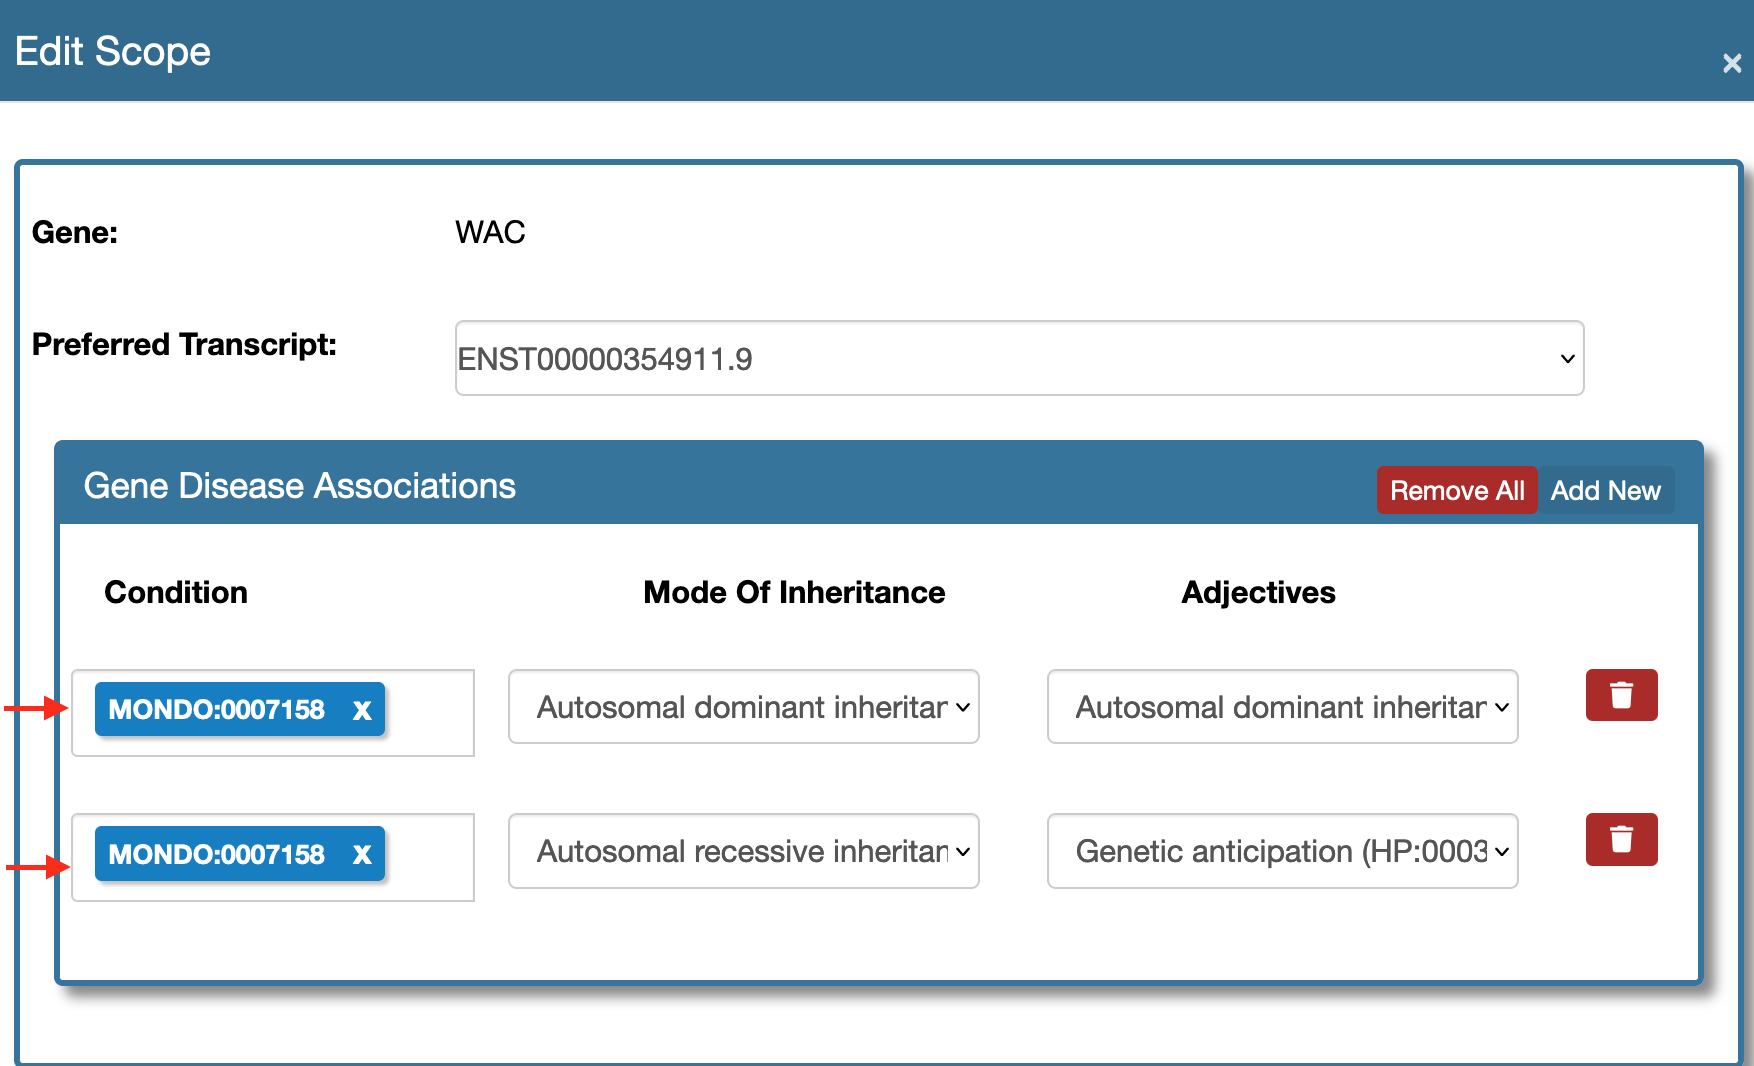
Task: Click the Mode Of Inheritance column header
Action: pyautogui.click(x=794, y=592)
